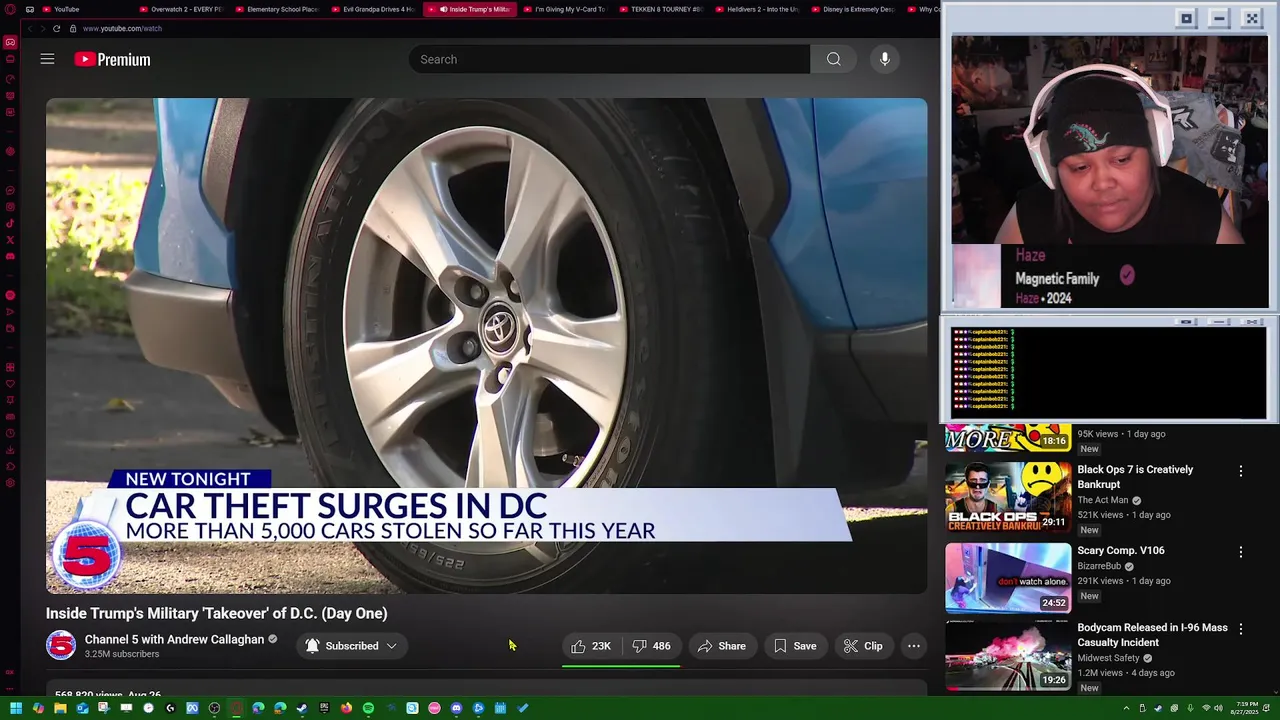Open Discord from taskbar
This screenshot has height=720, width=1280.
(456, 708)
